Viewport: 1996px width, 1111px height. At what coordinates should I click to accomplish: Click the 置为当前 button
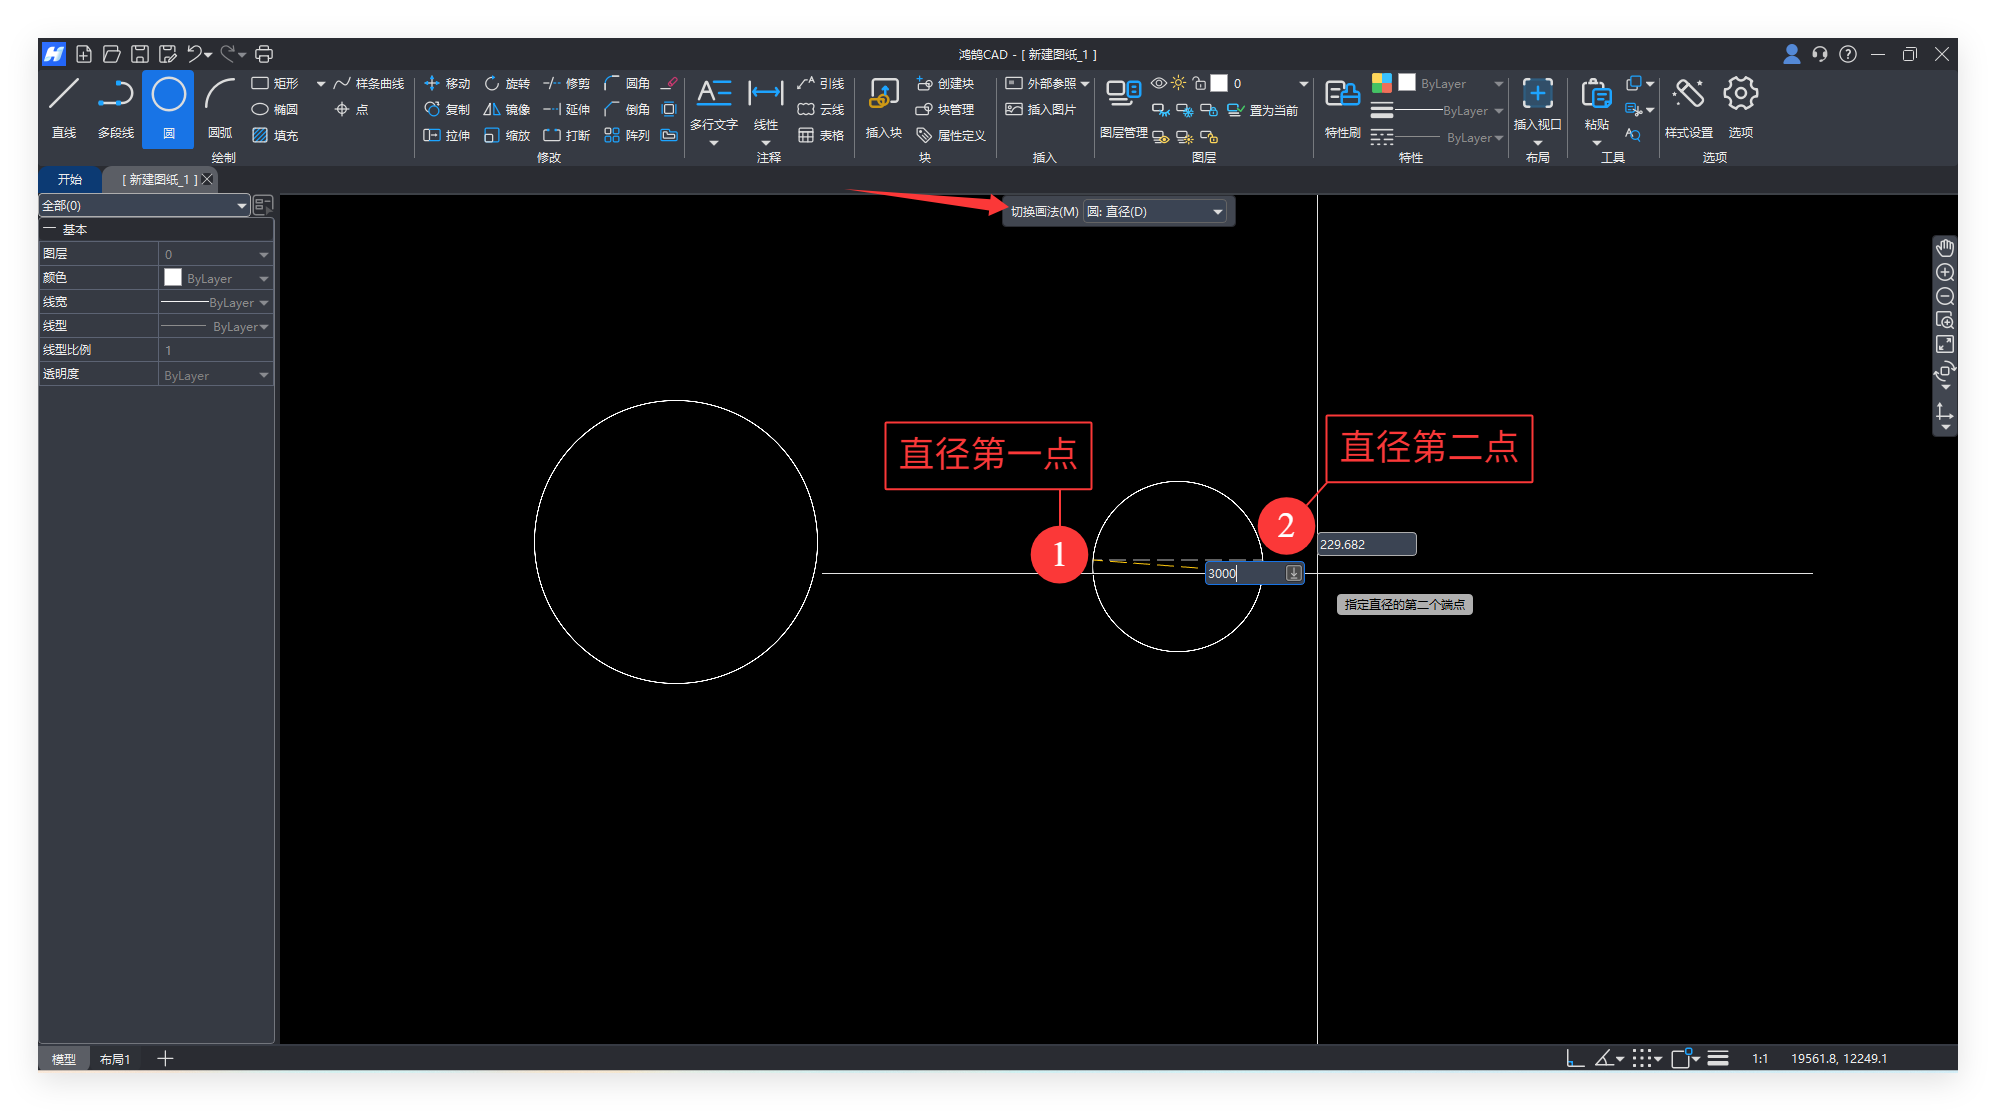pos(1263,110)
